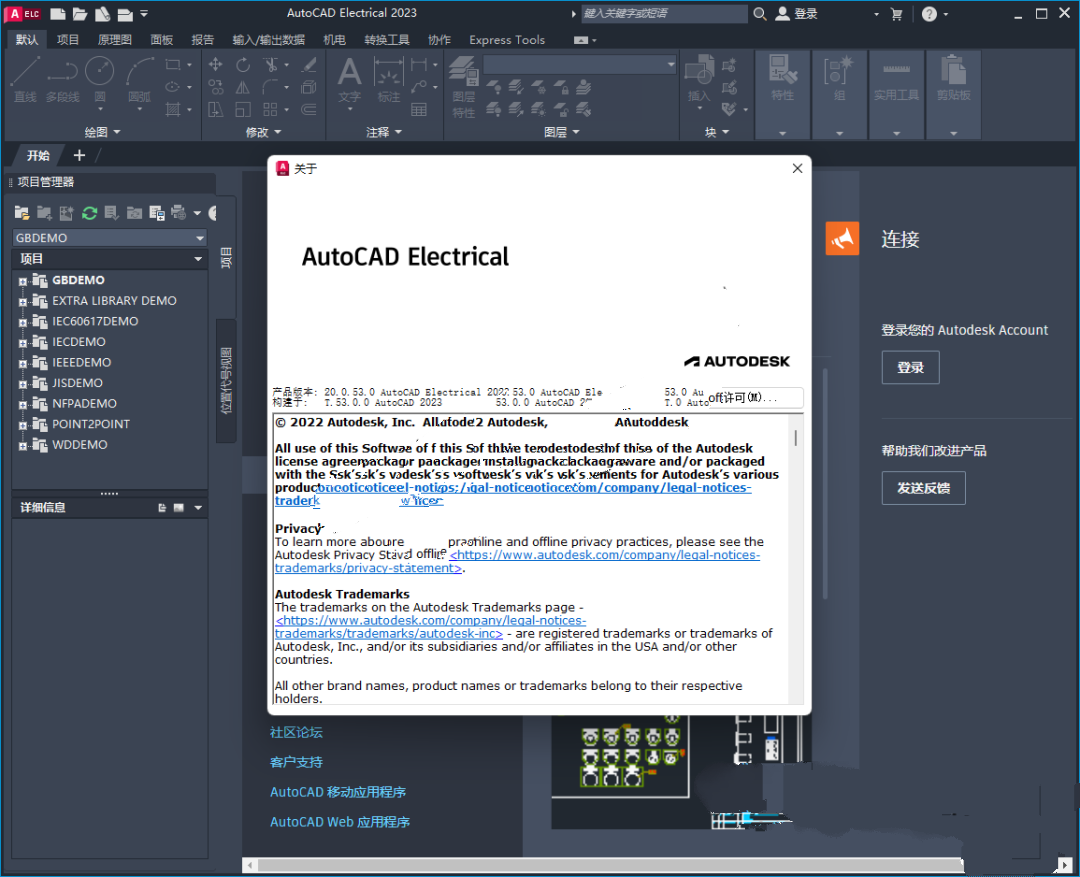The height and width of the screenshot is (877, 1080).
Task: Click the 发送反馈 button
Action: (x=924, y=488)
